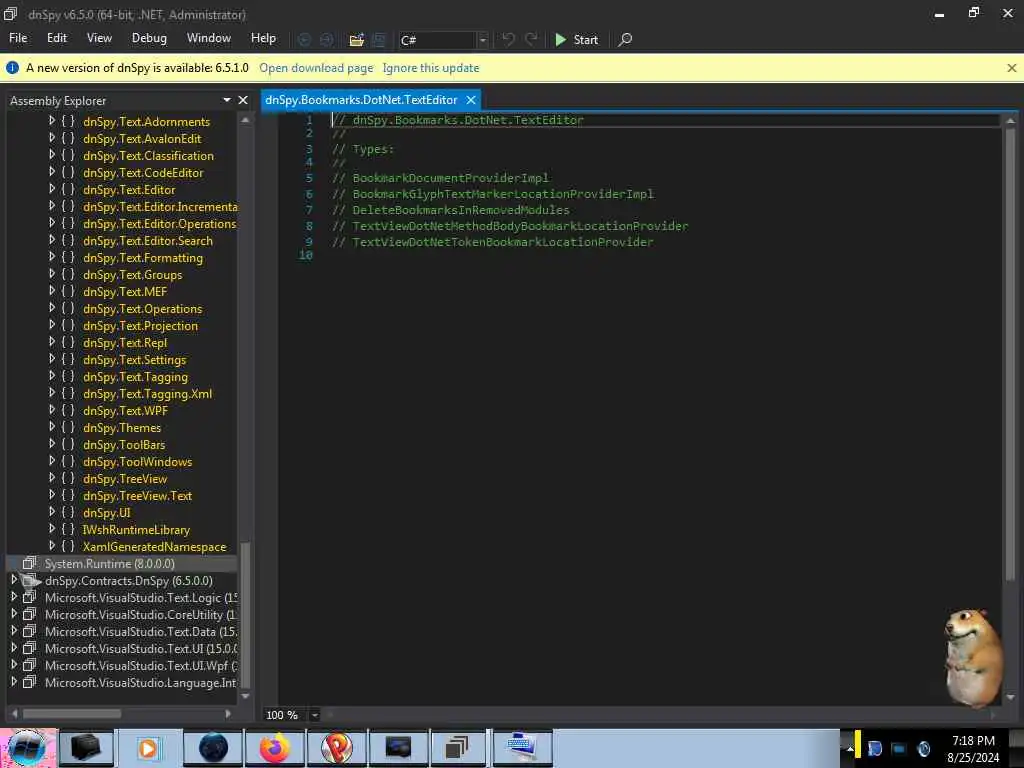Click the dnSpy stacked-windows taskbar icon
Viewport: 1024px width, 768px height.
pyautogui.click(x=457, y=748)
